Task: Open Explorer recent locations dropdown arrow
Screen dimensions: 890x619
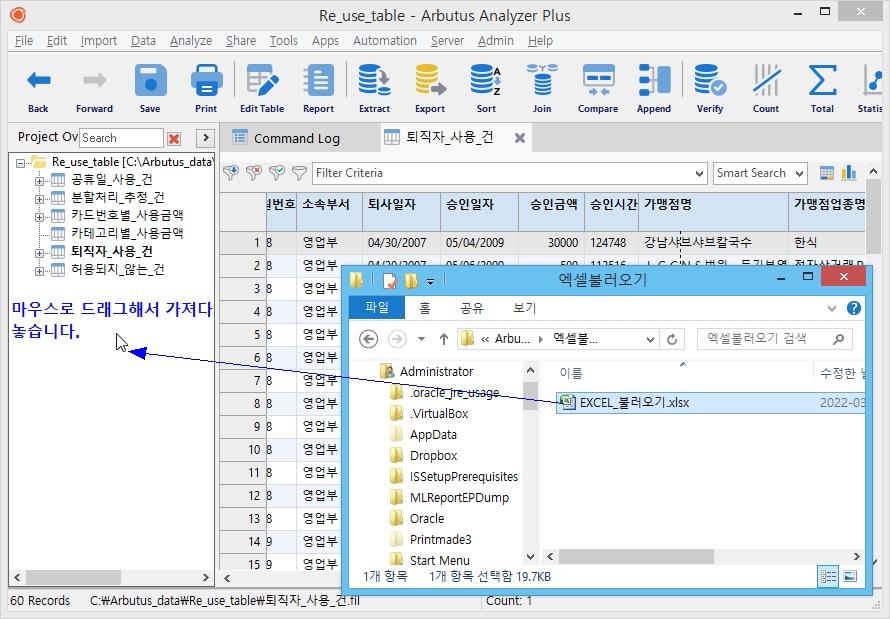Action: pyautogui.click(x=421, y=339)
